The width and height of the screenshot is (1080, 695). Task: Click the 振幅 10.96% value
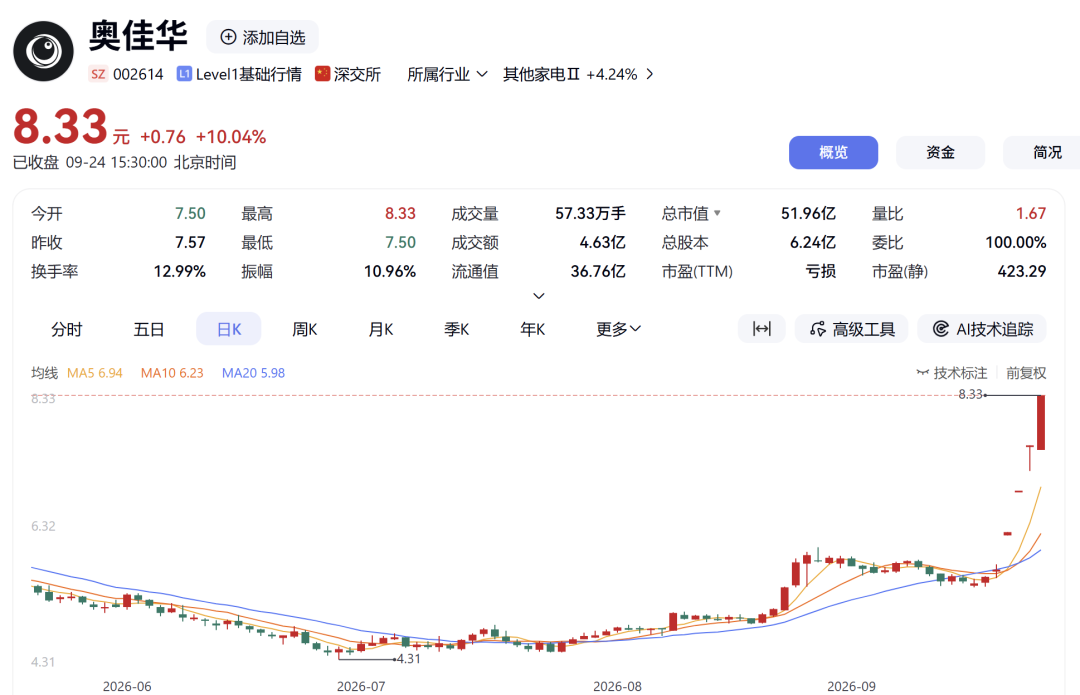[390, 271]
